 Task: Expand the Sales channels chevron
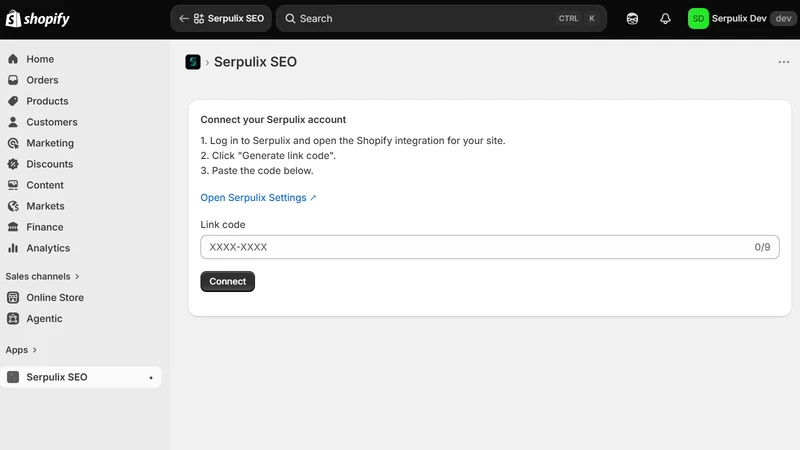pos(78,277)
